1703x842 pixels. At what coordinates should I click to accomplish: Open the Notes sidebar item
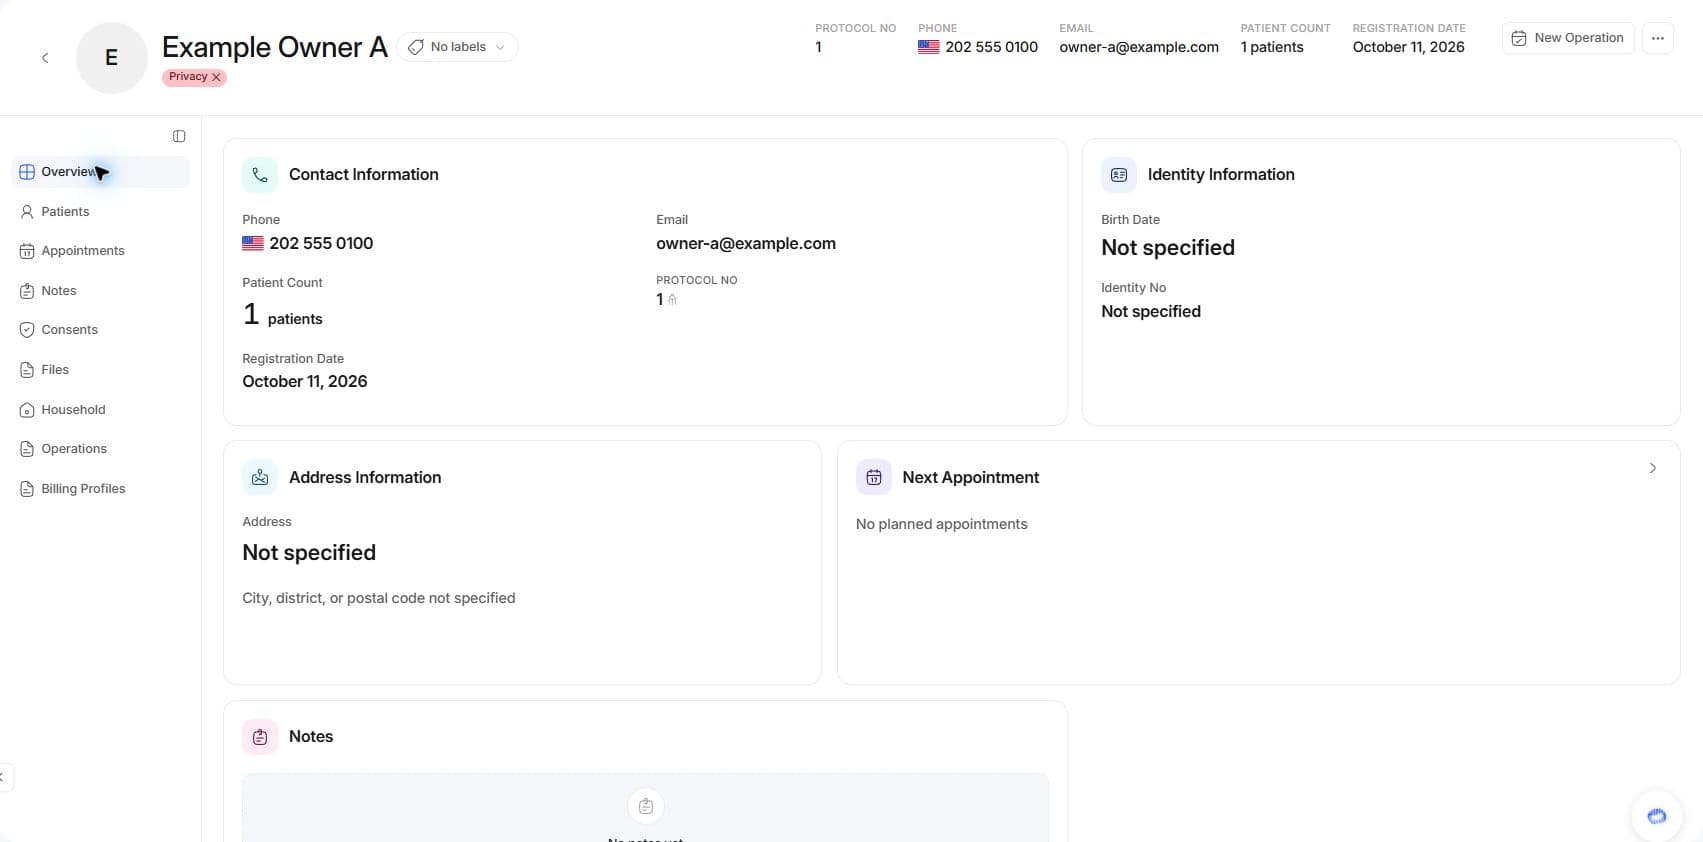click(100, 291)
